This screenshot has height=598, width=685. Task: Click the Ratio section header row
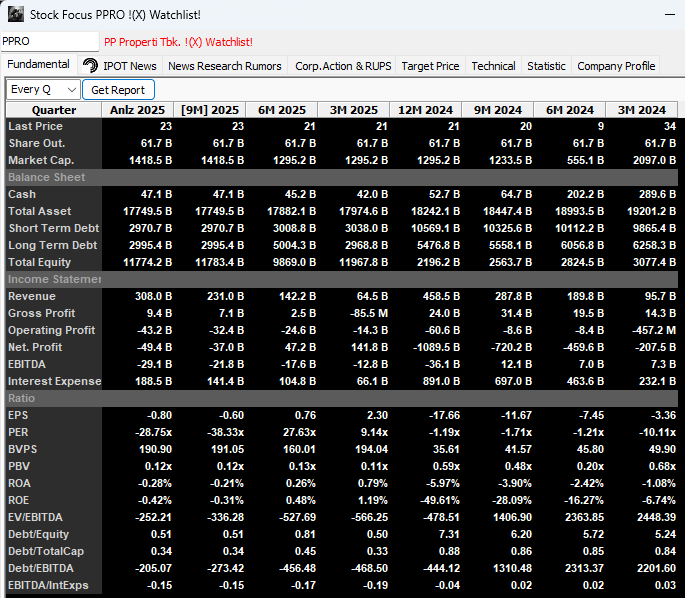21,398
